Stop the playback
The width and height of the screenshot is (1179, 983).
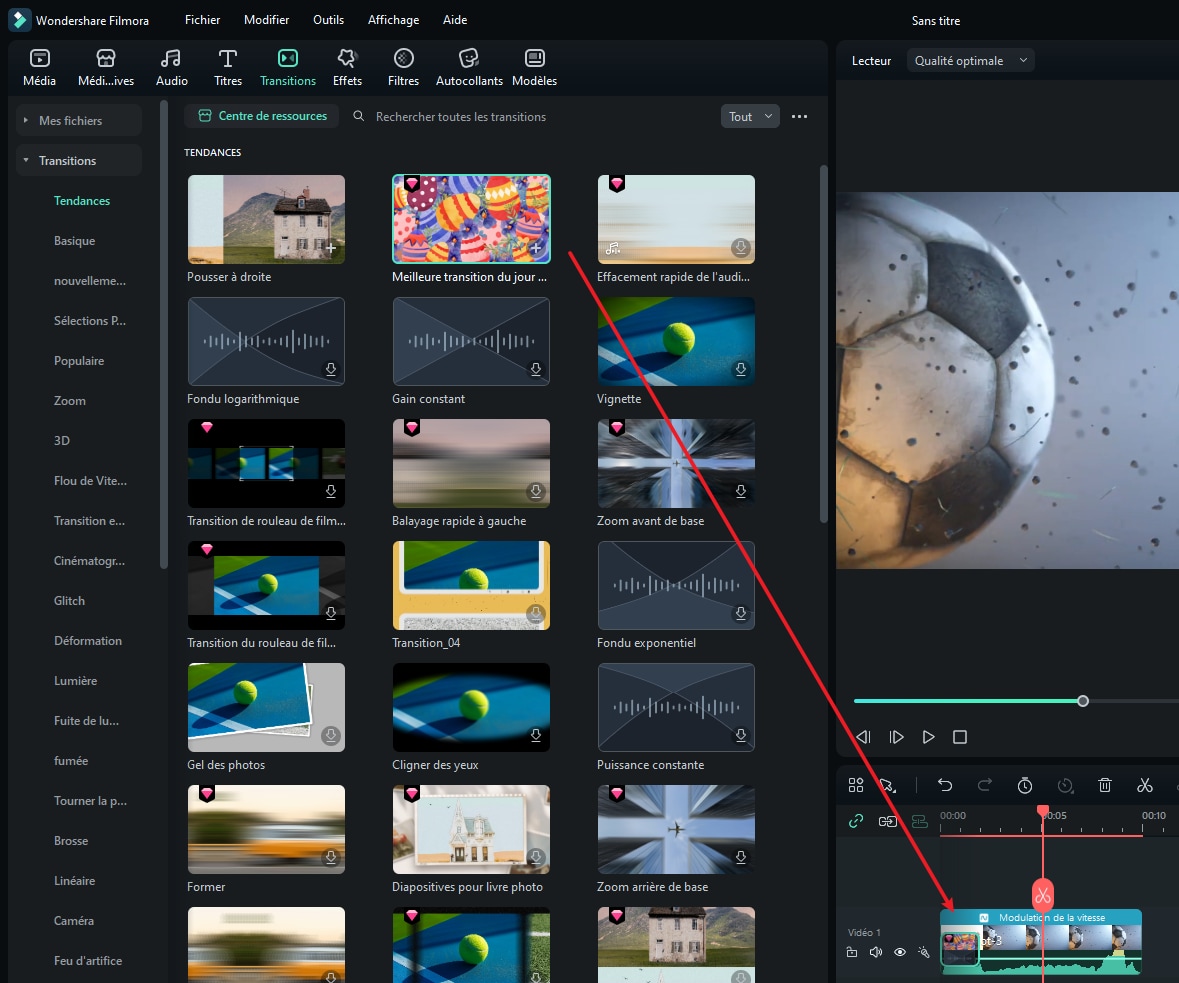click(x=960, y=737)
